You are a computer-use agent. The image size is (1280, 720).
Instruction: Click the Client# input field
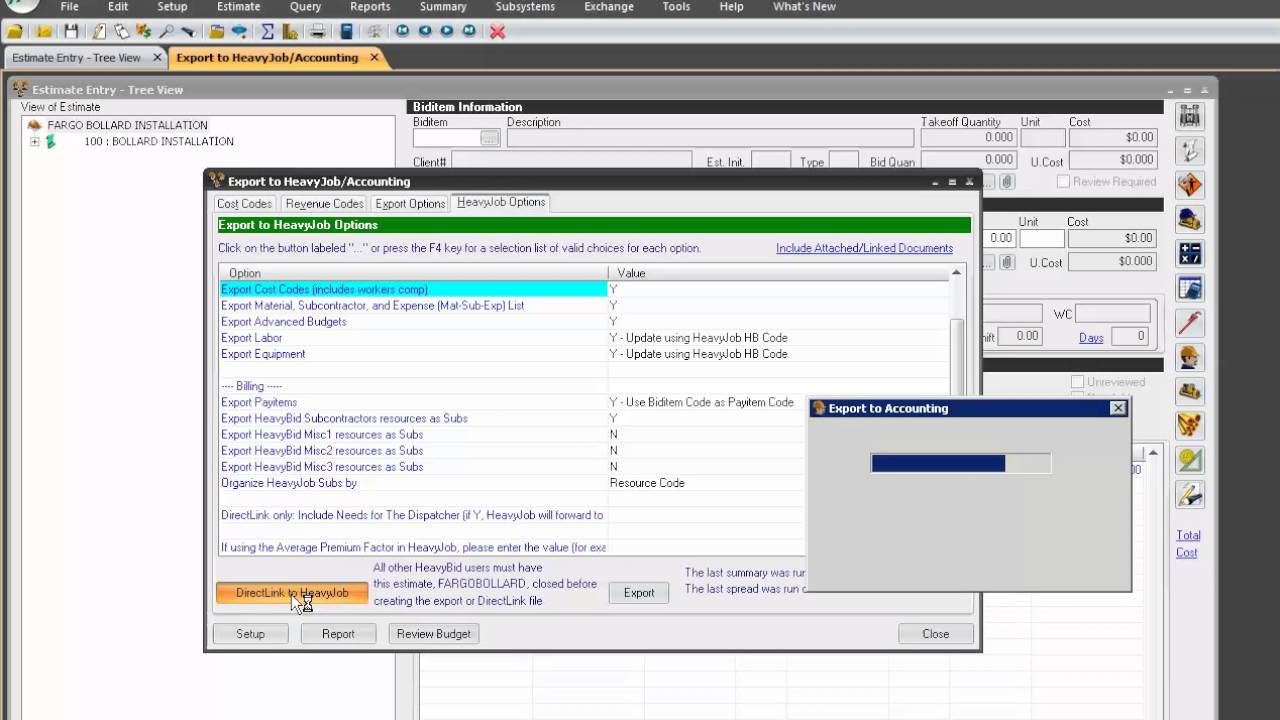[x=571, y=161]
